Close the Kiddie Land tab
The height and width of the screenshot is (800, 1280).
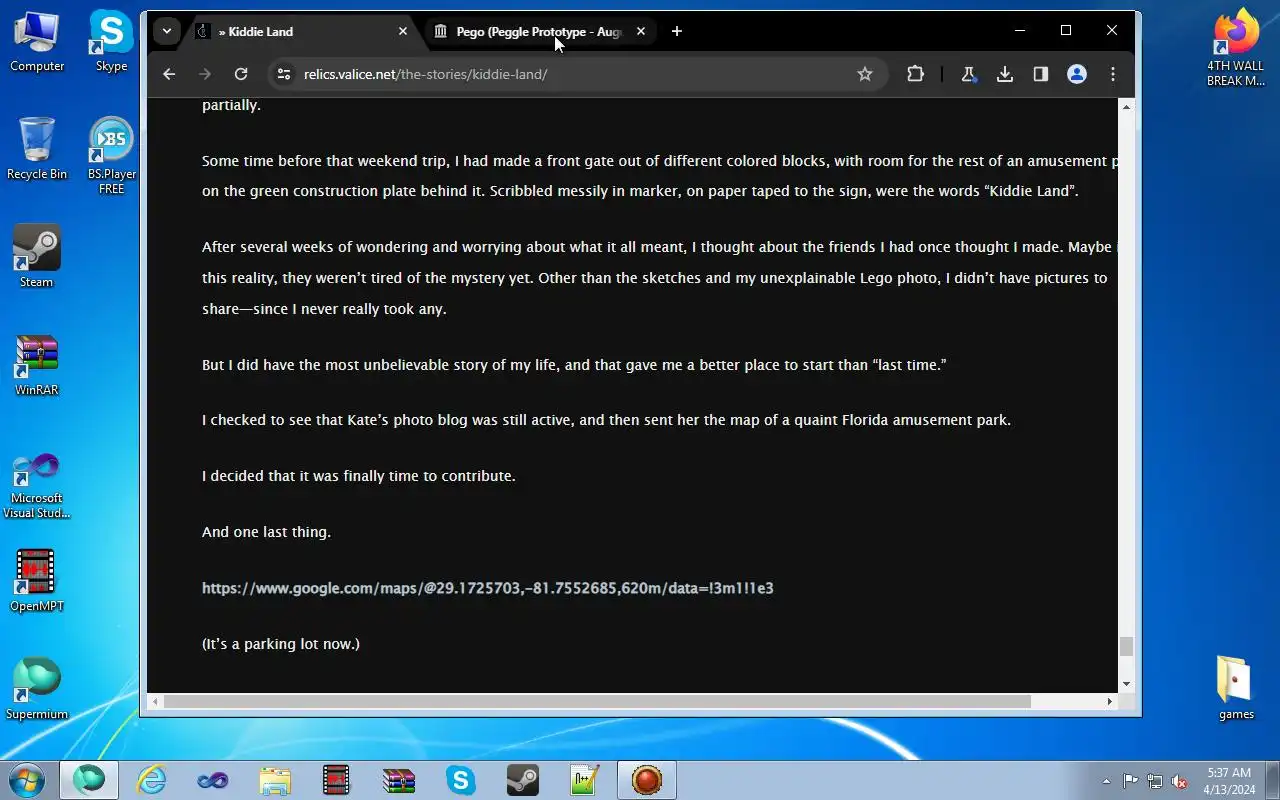[403, 32]
